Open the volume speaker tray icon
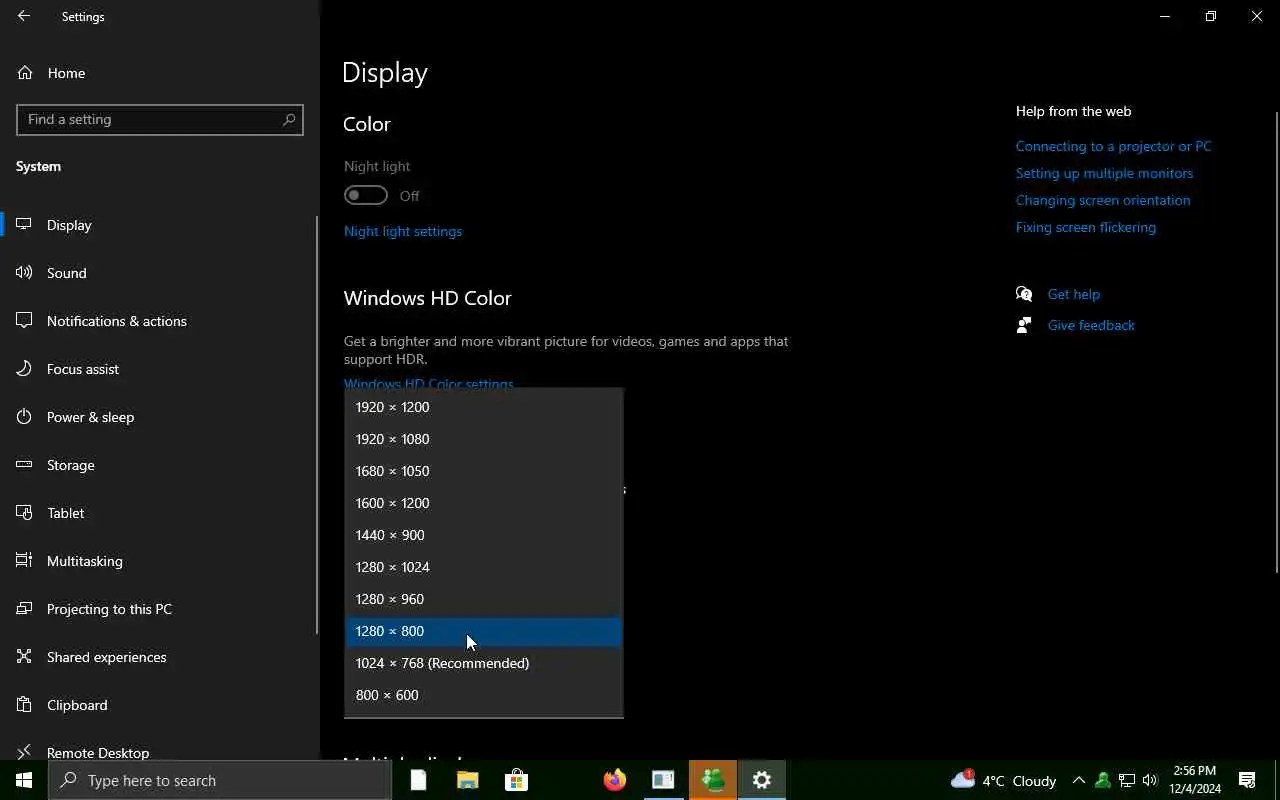 [1150, 780]
